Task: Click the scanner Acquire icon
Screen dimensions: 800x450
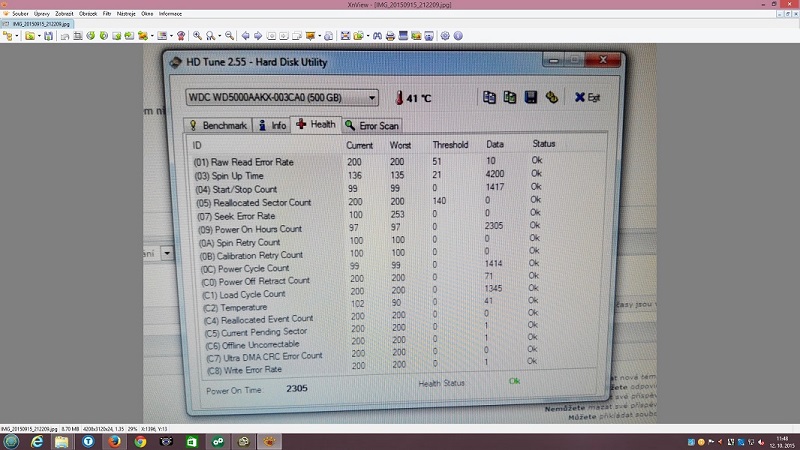Action: coord(403,36)
